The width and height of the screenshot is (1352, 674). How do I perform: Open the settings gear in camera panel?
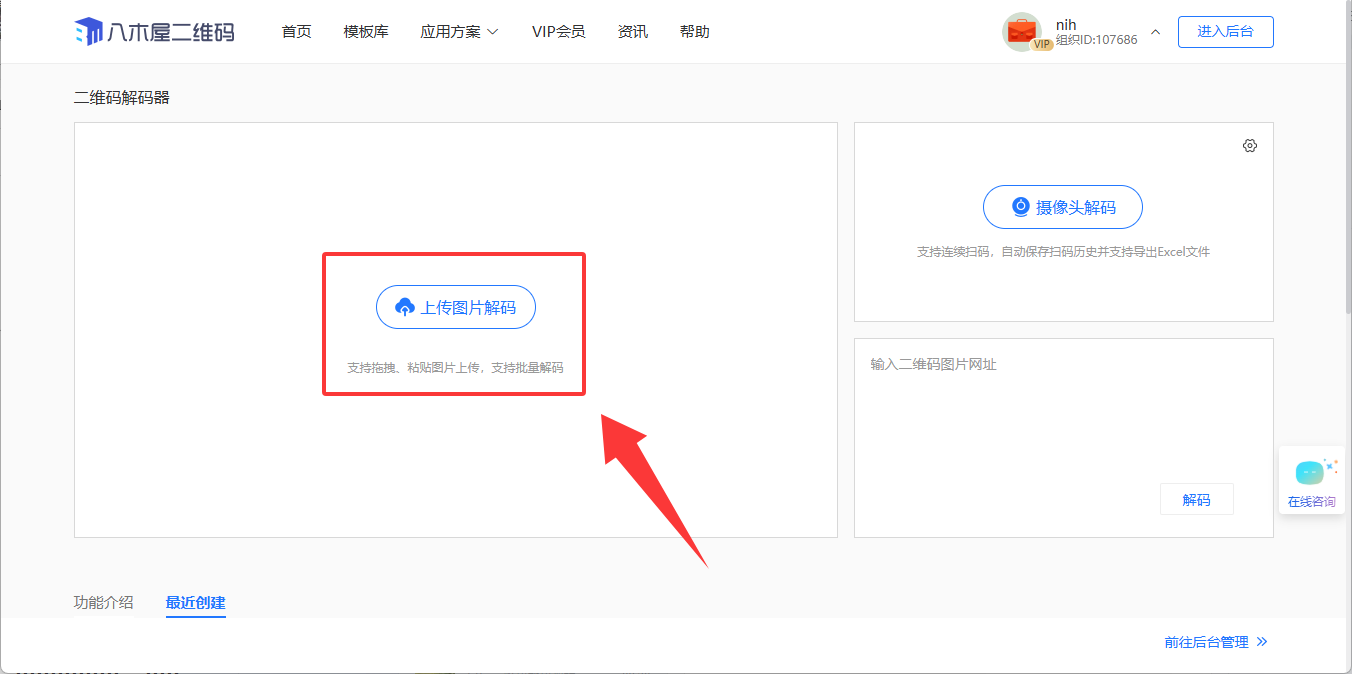pyautogui.click(x=1249, y=146)
